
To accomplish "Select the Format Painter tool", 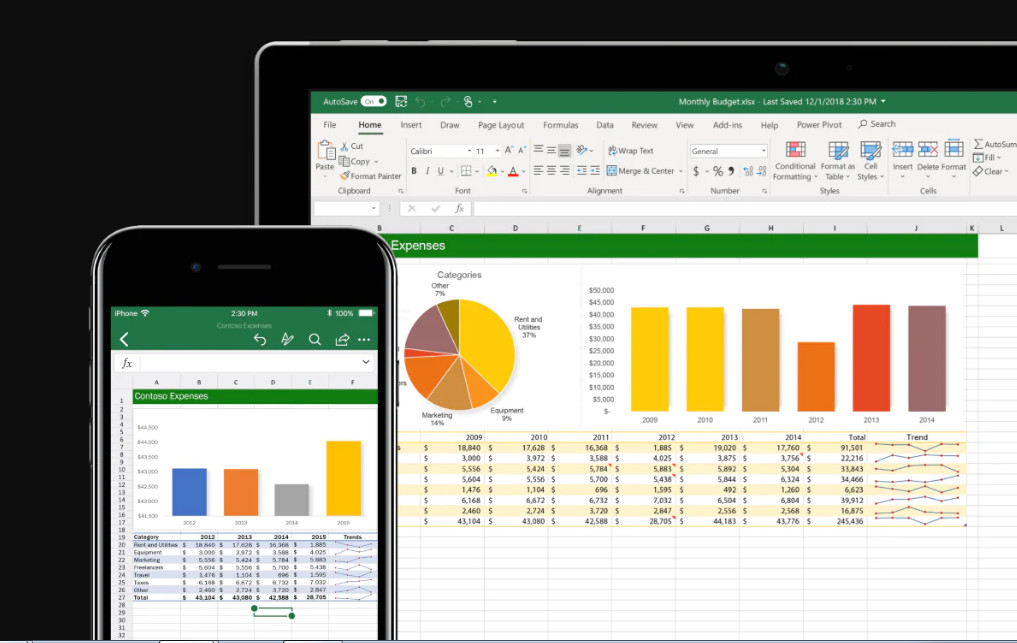I will (370, 176).
